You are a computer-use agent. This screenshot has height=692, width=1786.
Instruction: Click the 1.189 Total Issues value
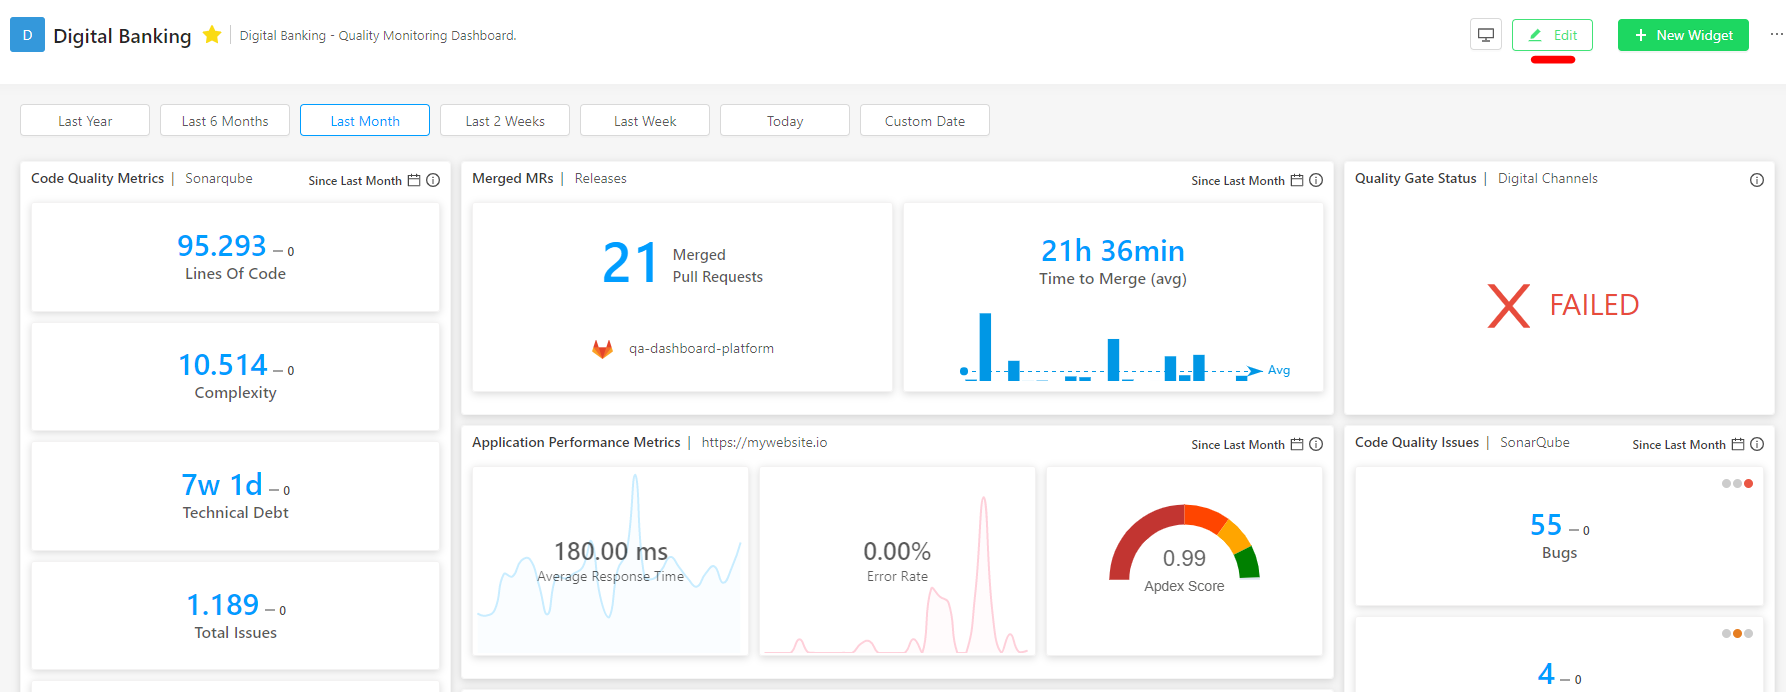(x=223, y=605)
